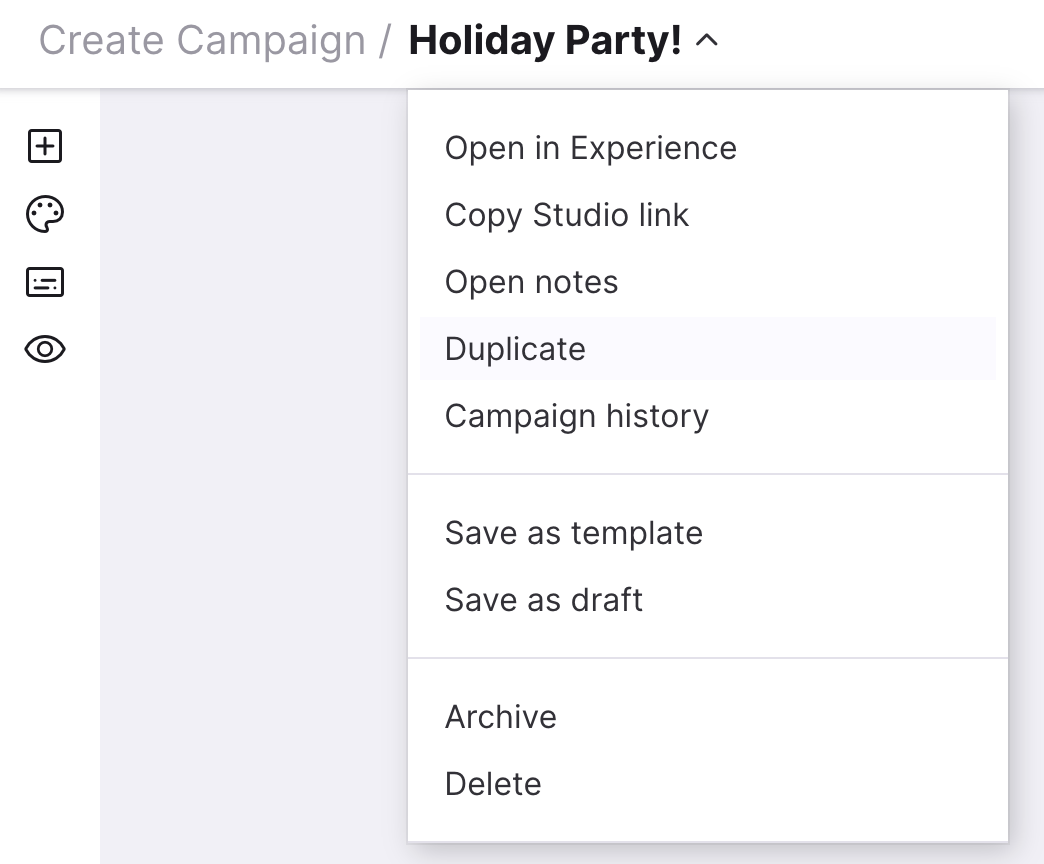Go back to Create Campaign breadcrumb
Screen dimensions: 1044x864
click(202, 41)
